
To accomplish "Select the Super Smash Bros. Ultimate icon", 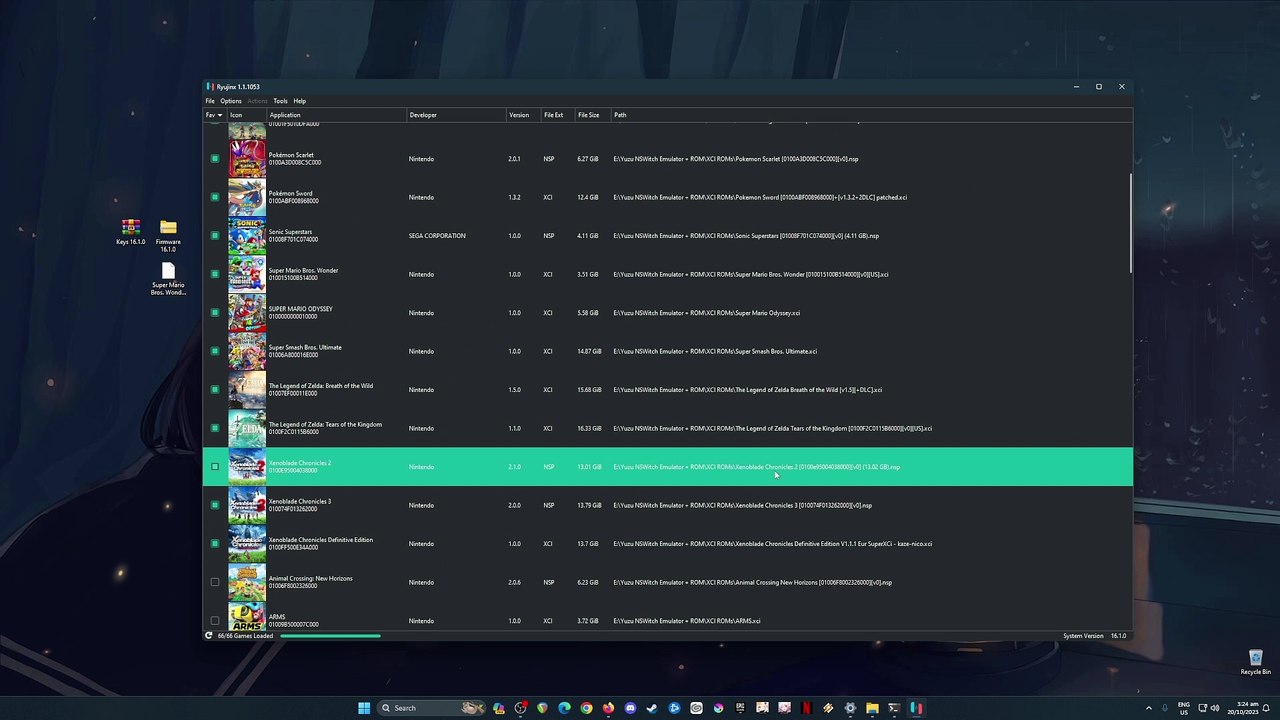I will (x=247, y=351).
